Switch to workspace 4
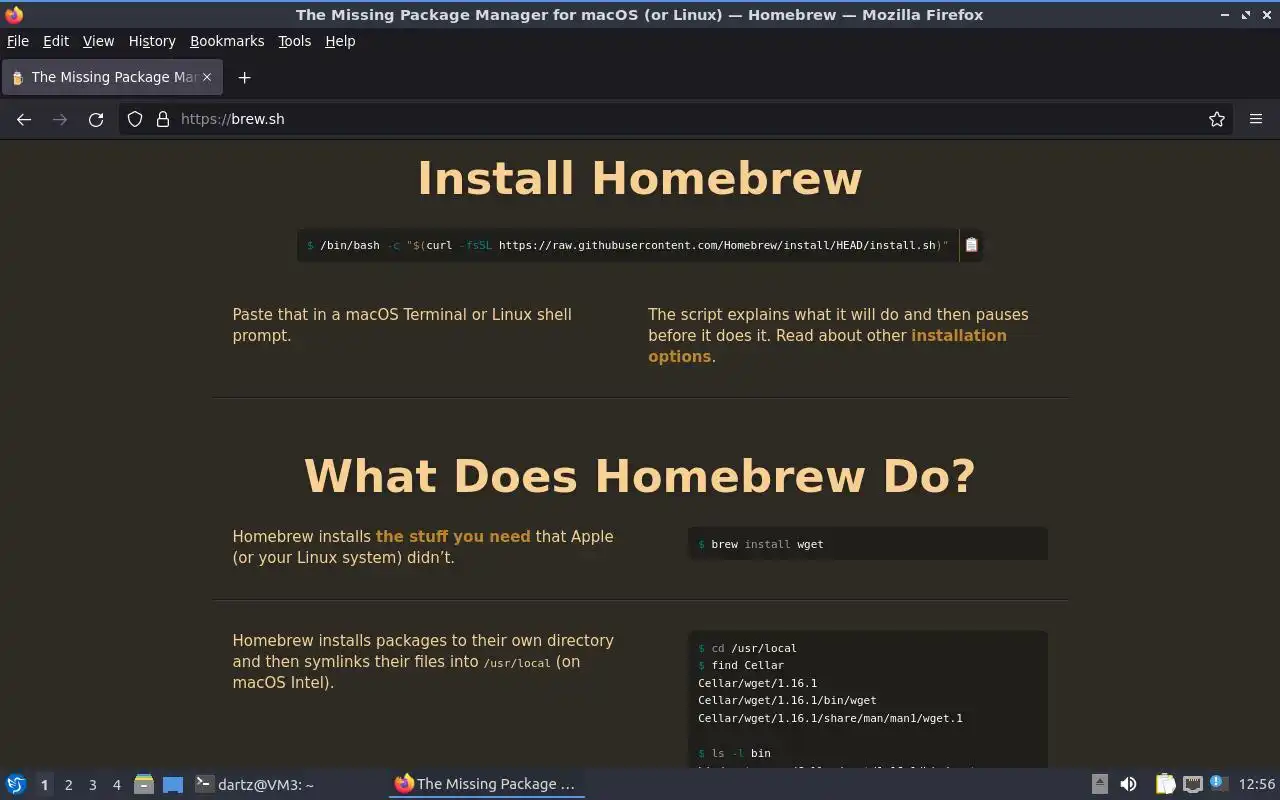1280x800 pixels. pos(116,785)
